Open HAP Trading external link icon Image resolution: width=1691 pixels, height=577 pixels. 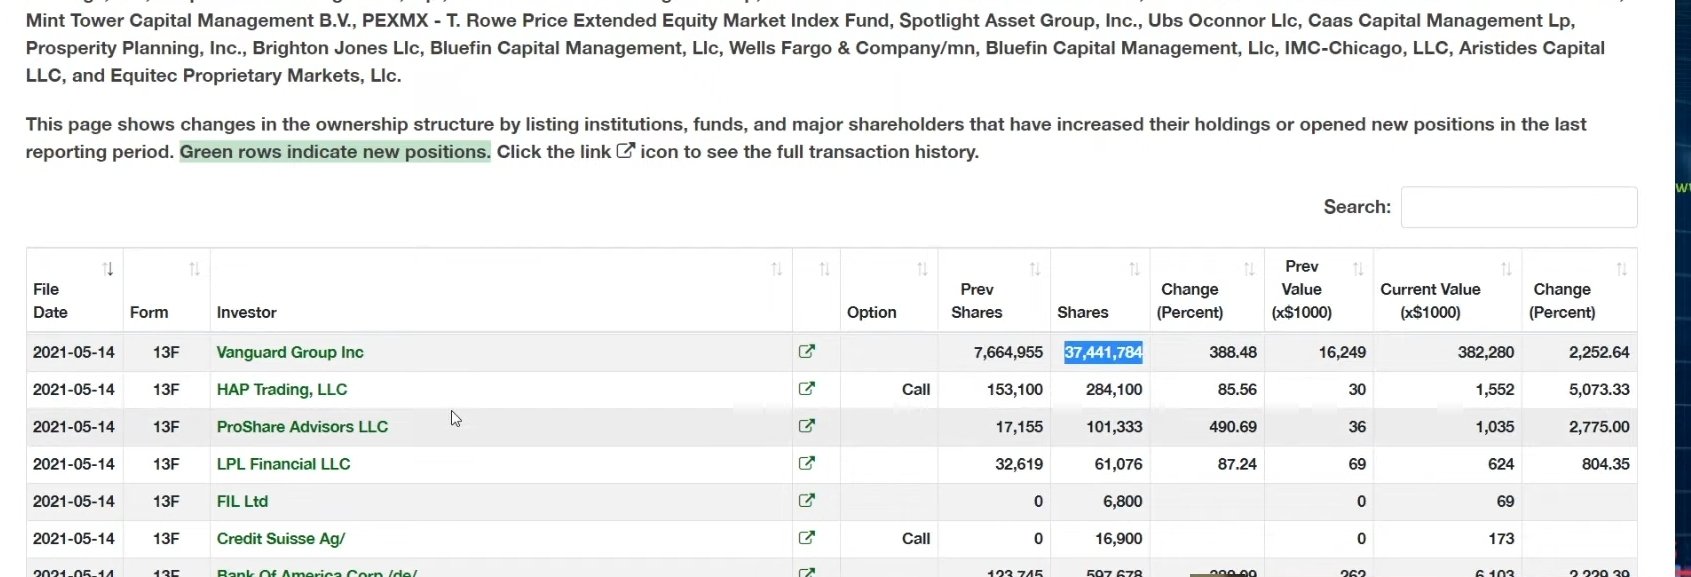coord(807,389)
